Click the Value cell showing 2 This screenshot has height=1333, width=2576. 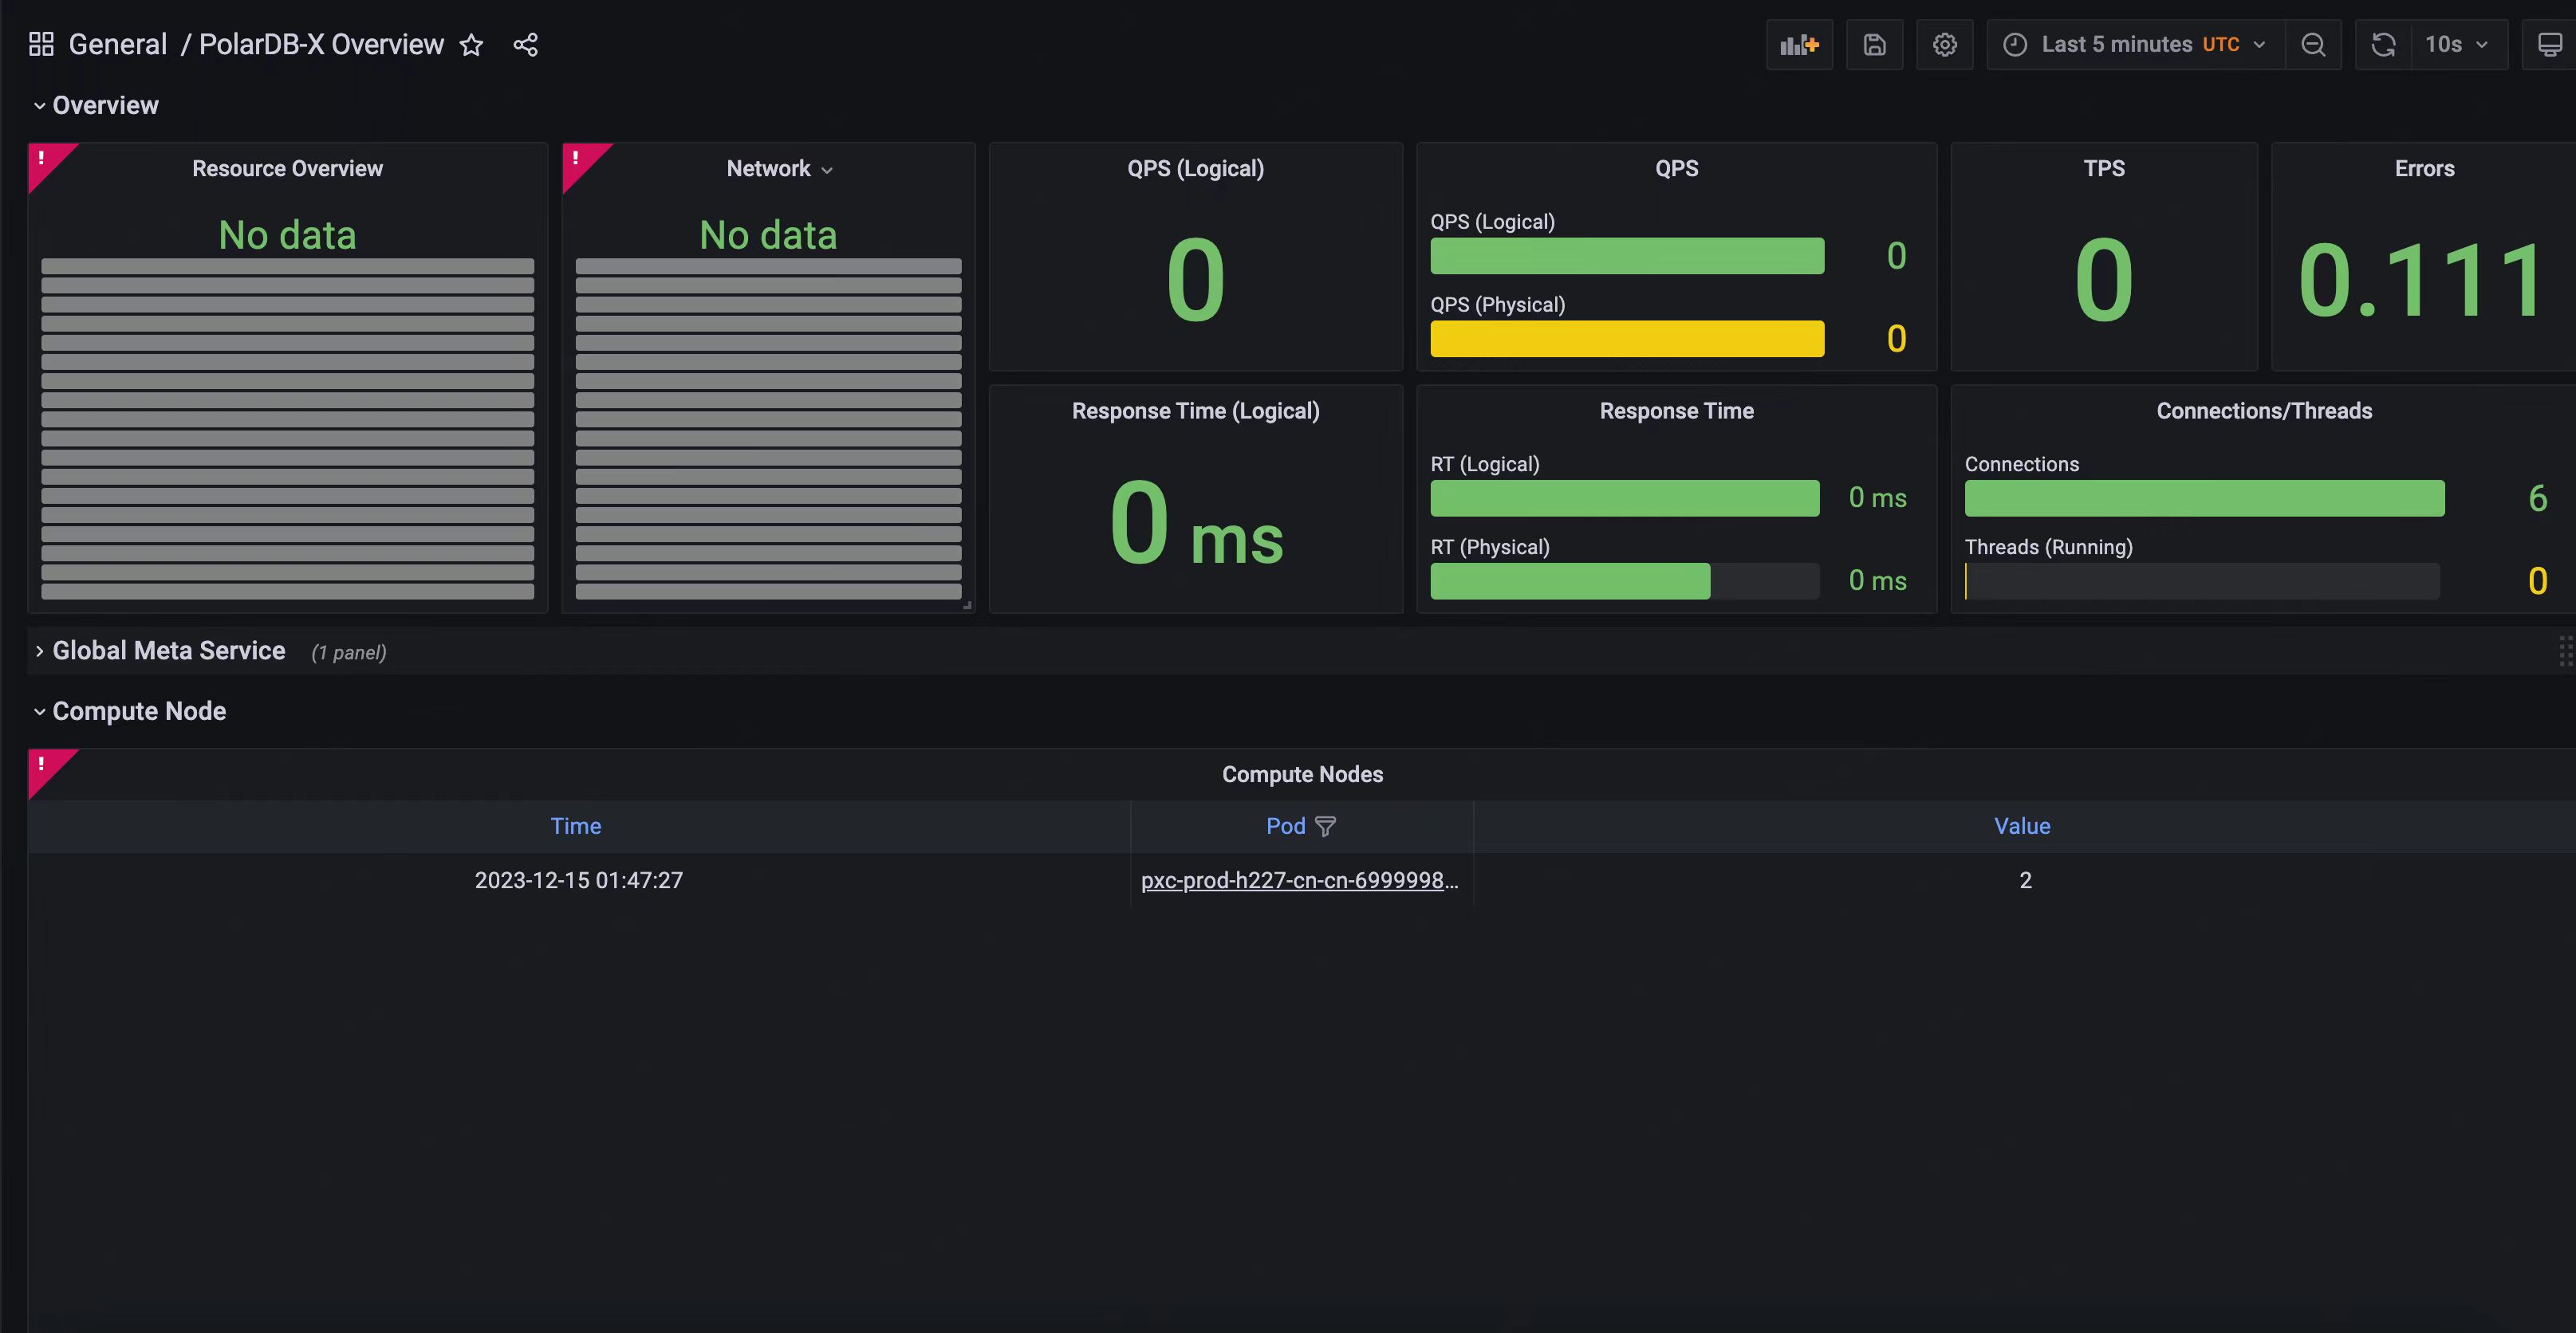[x=2025, y=880]
